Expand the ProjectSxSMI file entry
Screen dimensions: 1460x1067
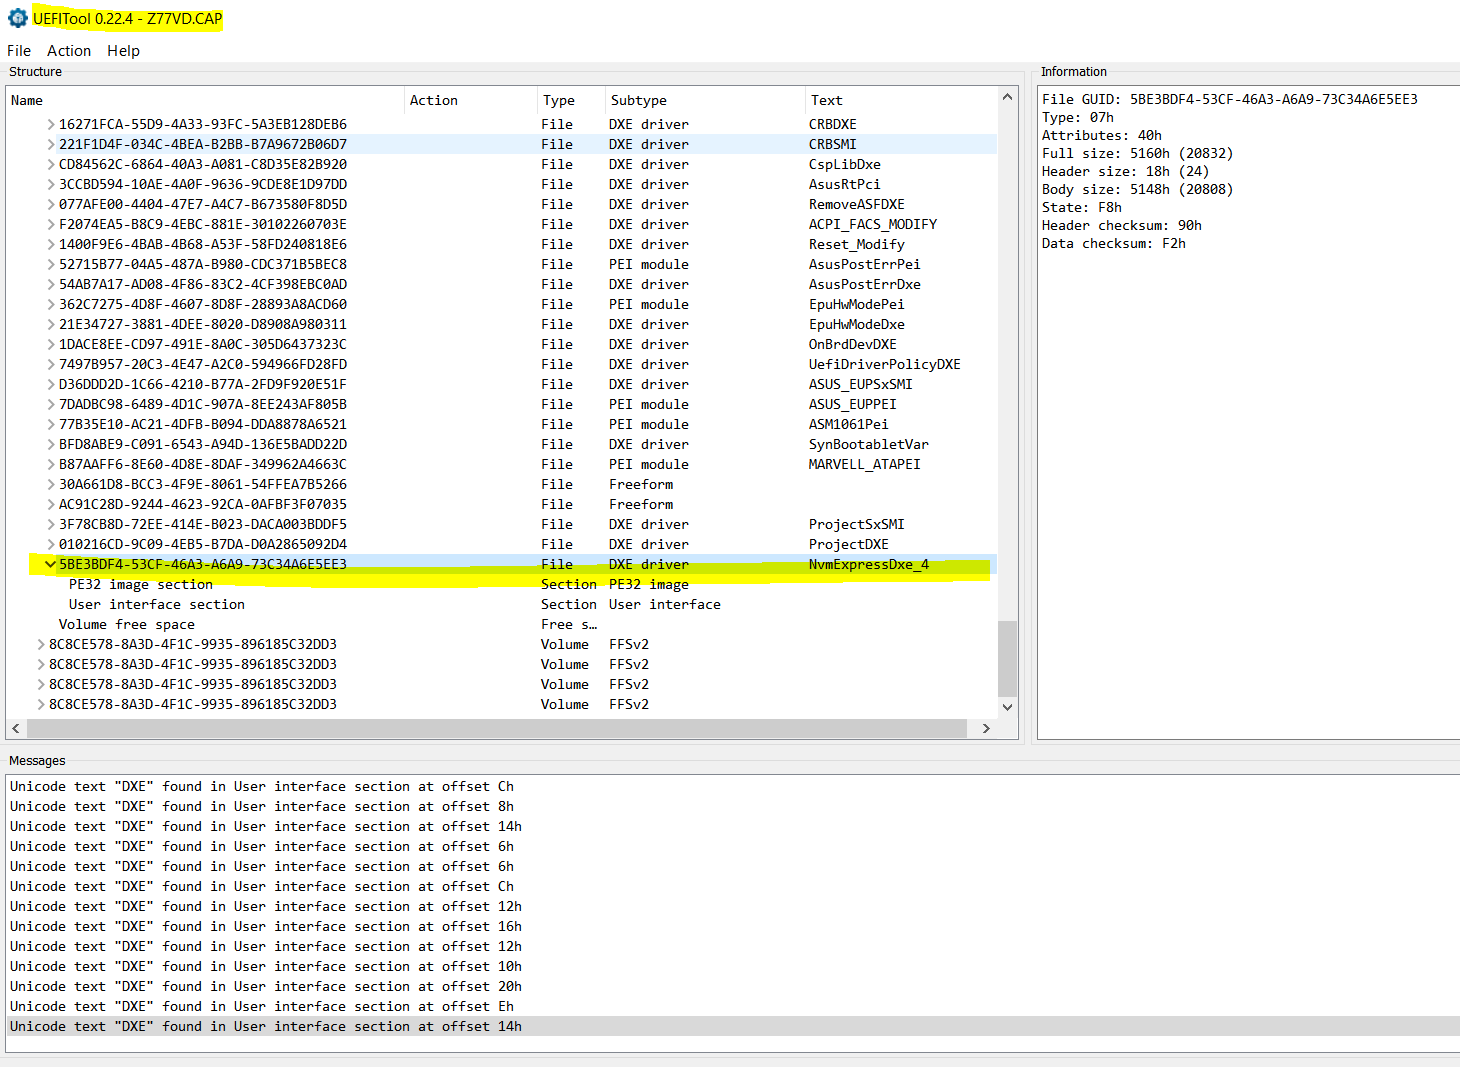point(51,525)
